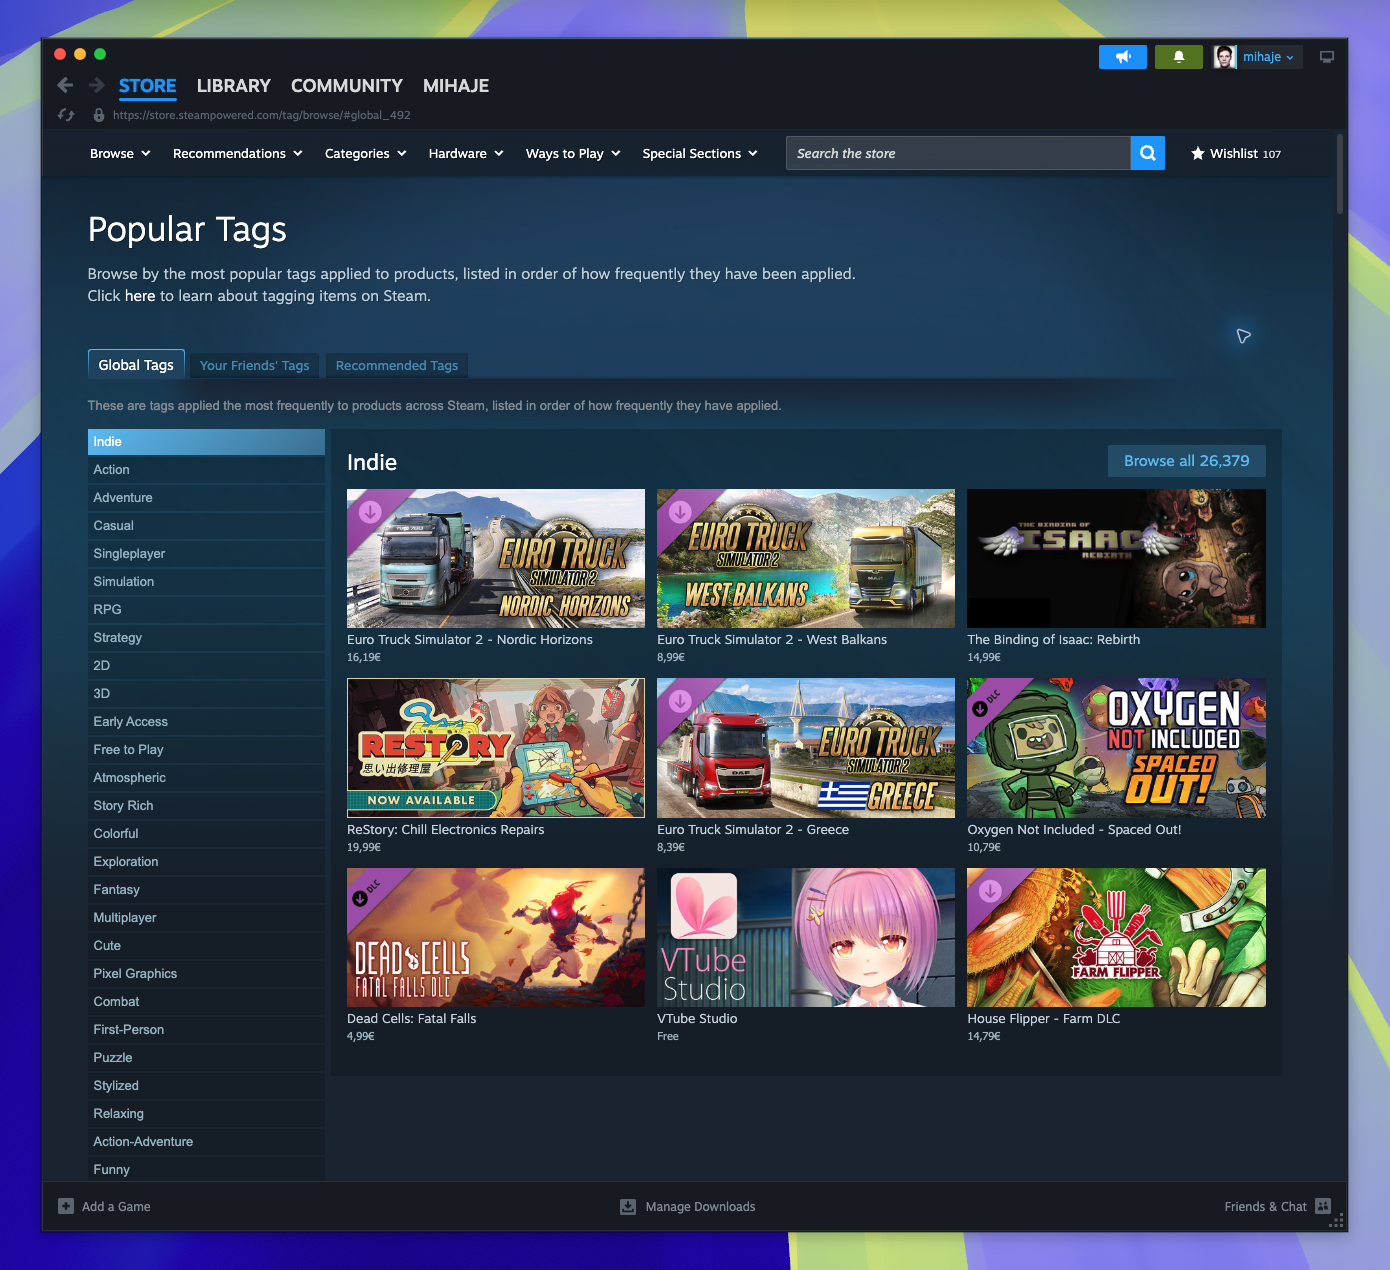The image size is (1390, 1270).
Task: Select the Adventure tag
Action: click(x=206, y=498)
